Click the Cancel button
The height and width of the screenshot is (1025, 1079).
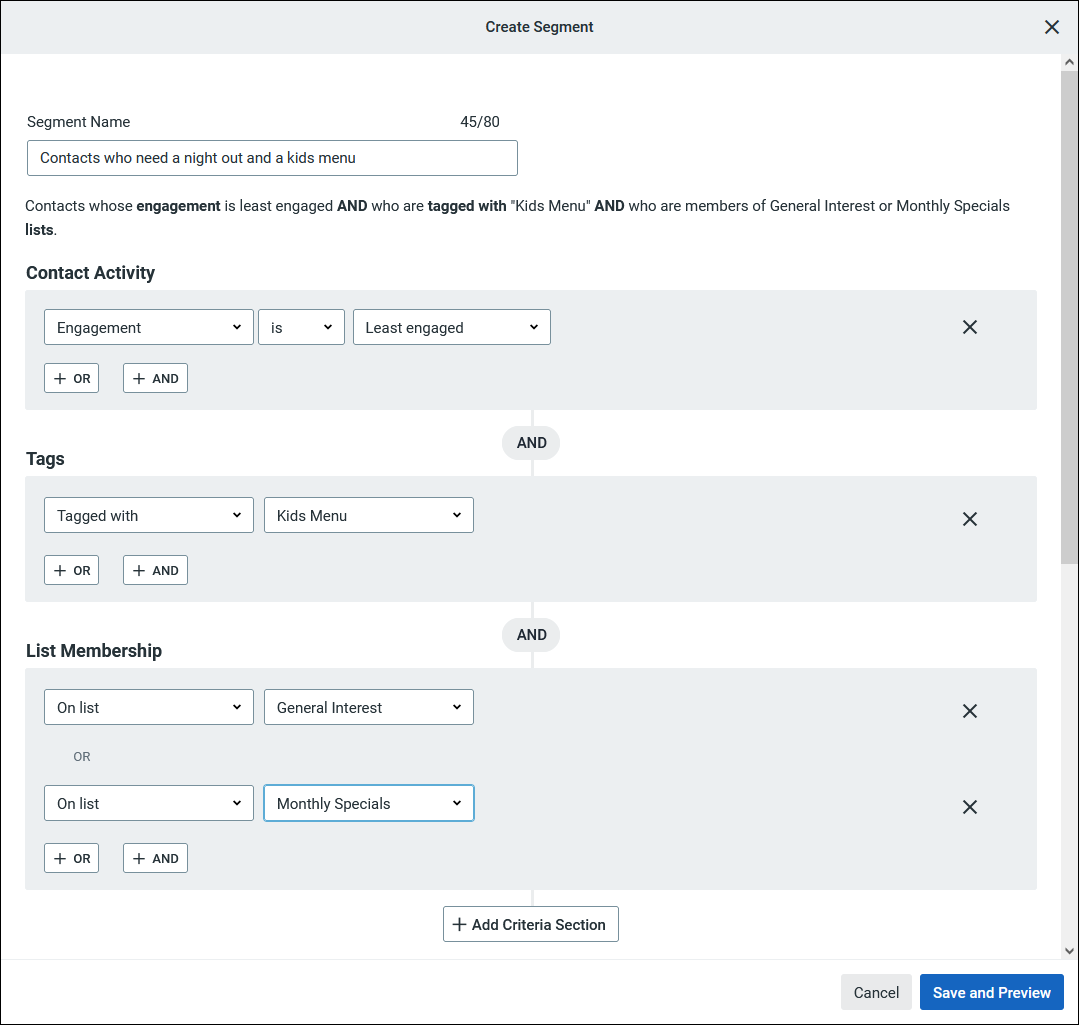tap(876, 993)
